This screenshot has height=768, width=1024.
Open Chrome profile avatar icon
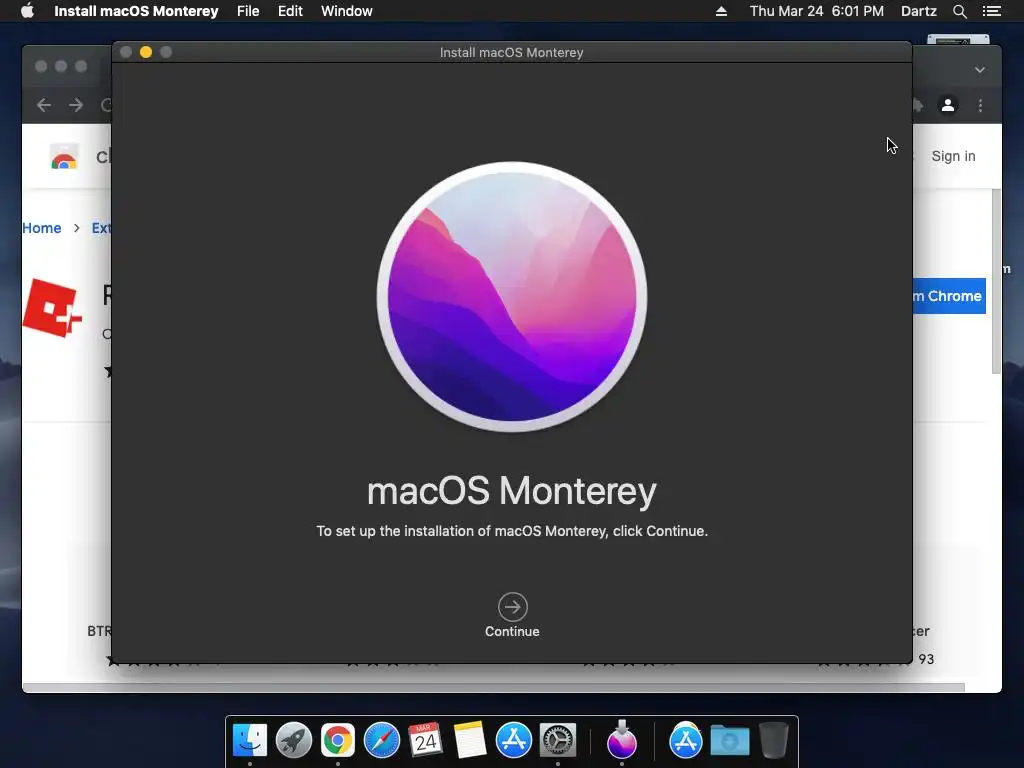[948, 105]
